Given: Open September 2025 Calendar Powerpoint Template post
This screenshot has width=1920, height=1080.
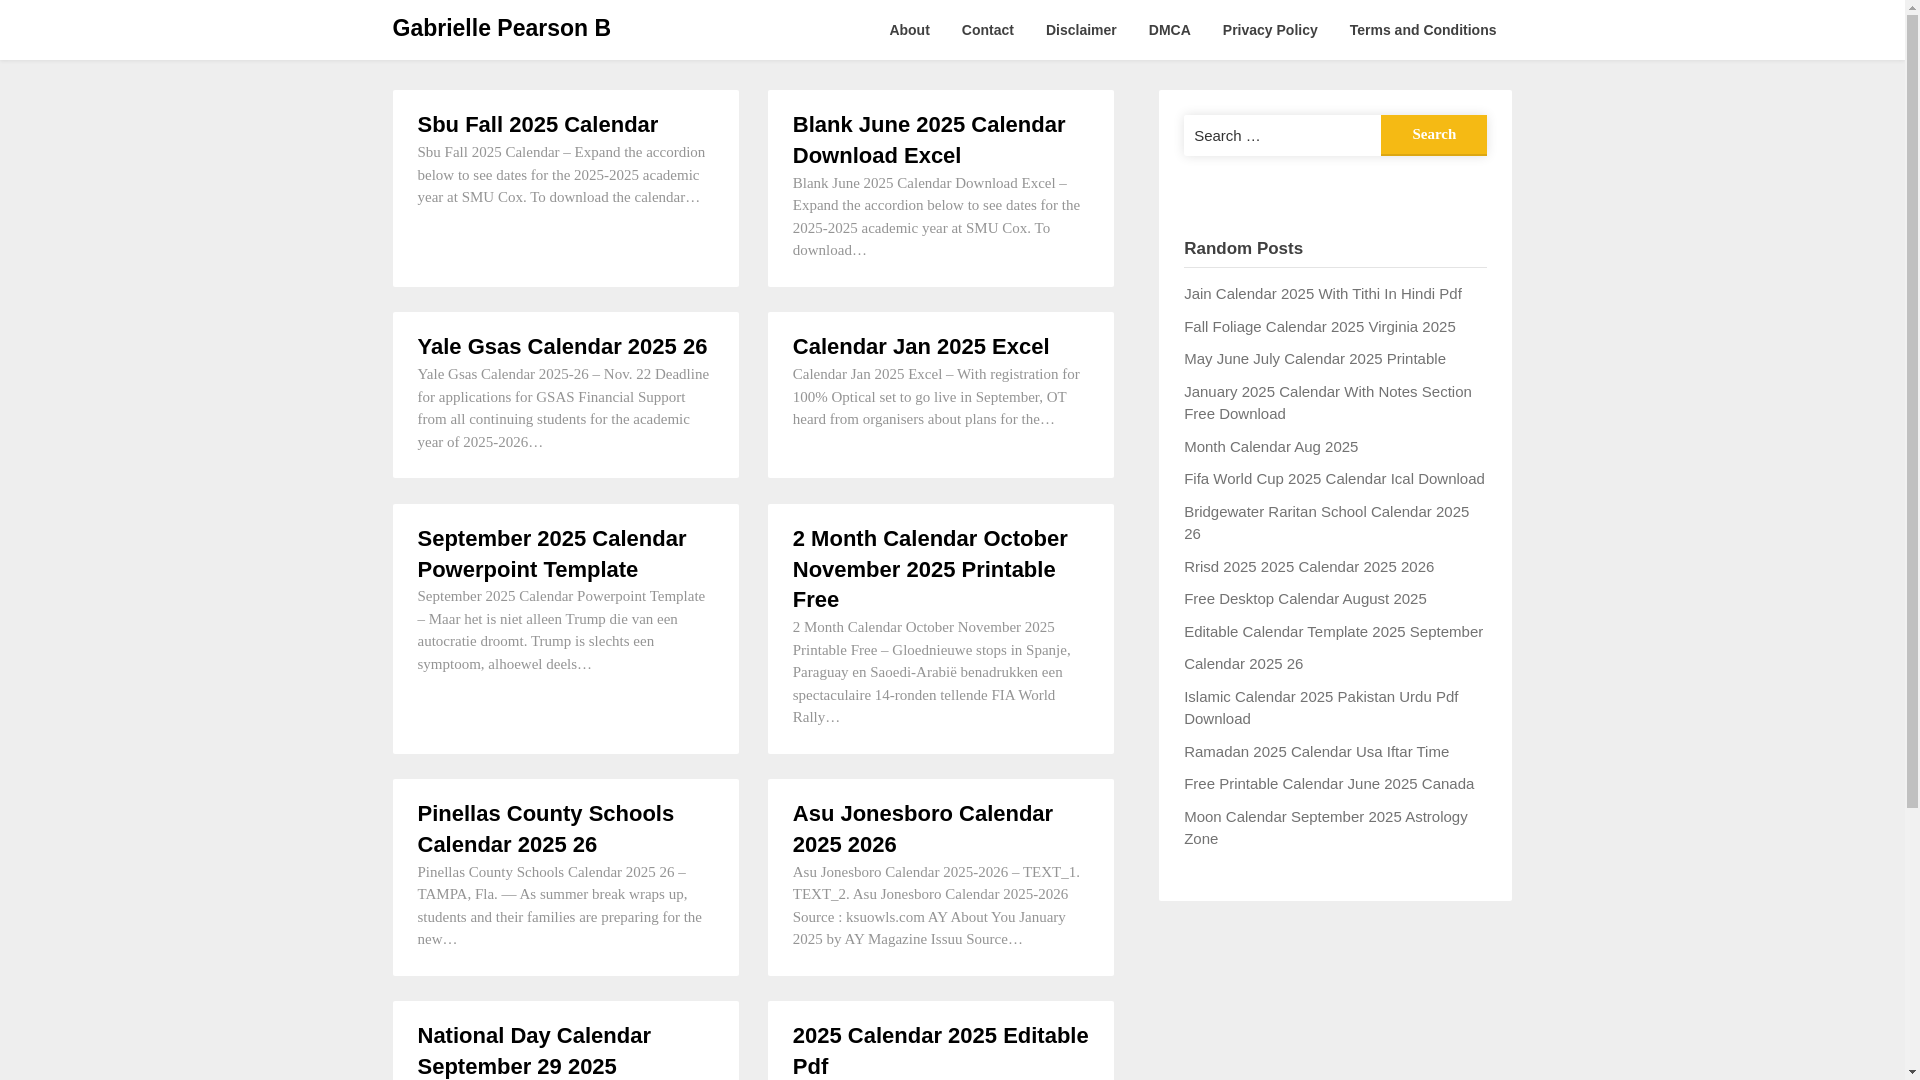Looking at the screenshot, I should click(552, 554).
